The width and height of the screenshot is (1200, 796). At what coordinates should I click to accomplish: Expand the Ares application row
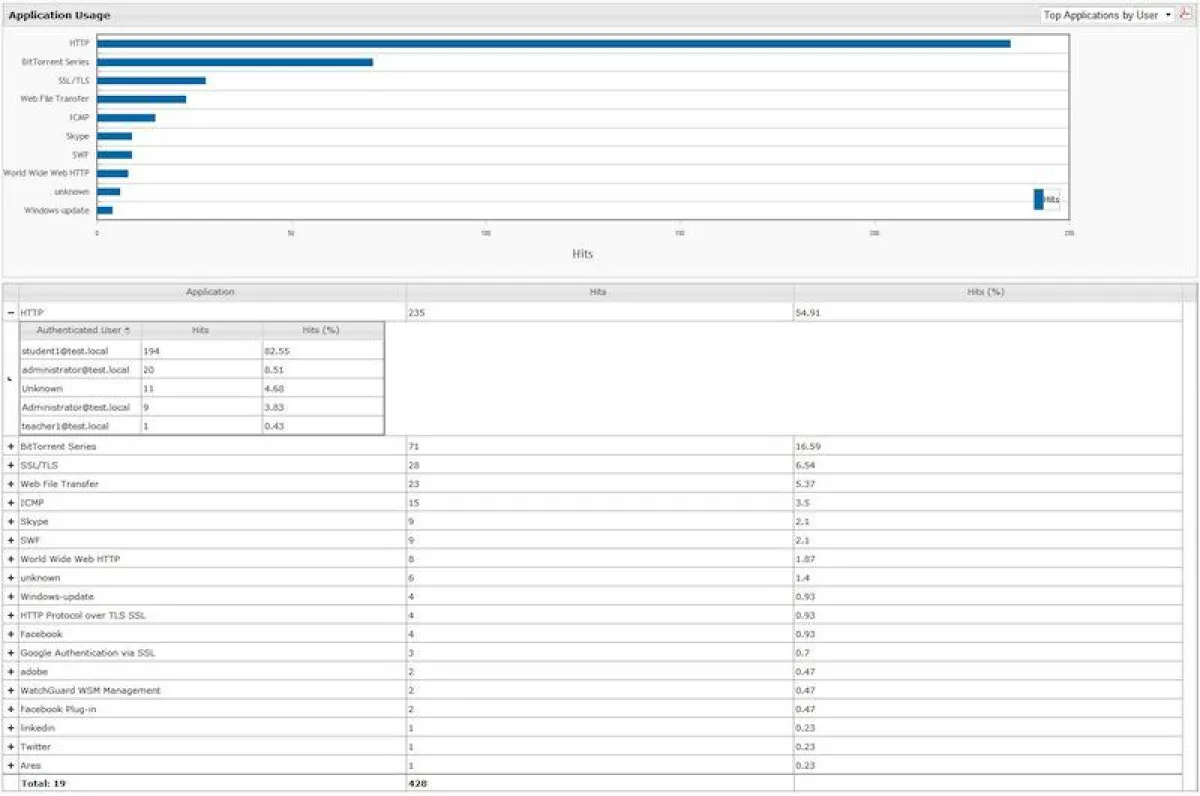click(x=9, y=765)
